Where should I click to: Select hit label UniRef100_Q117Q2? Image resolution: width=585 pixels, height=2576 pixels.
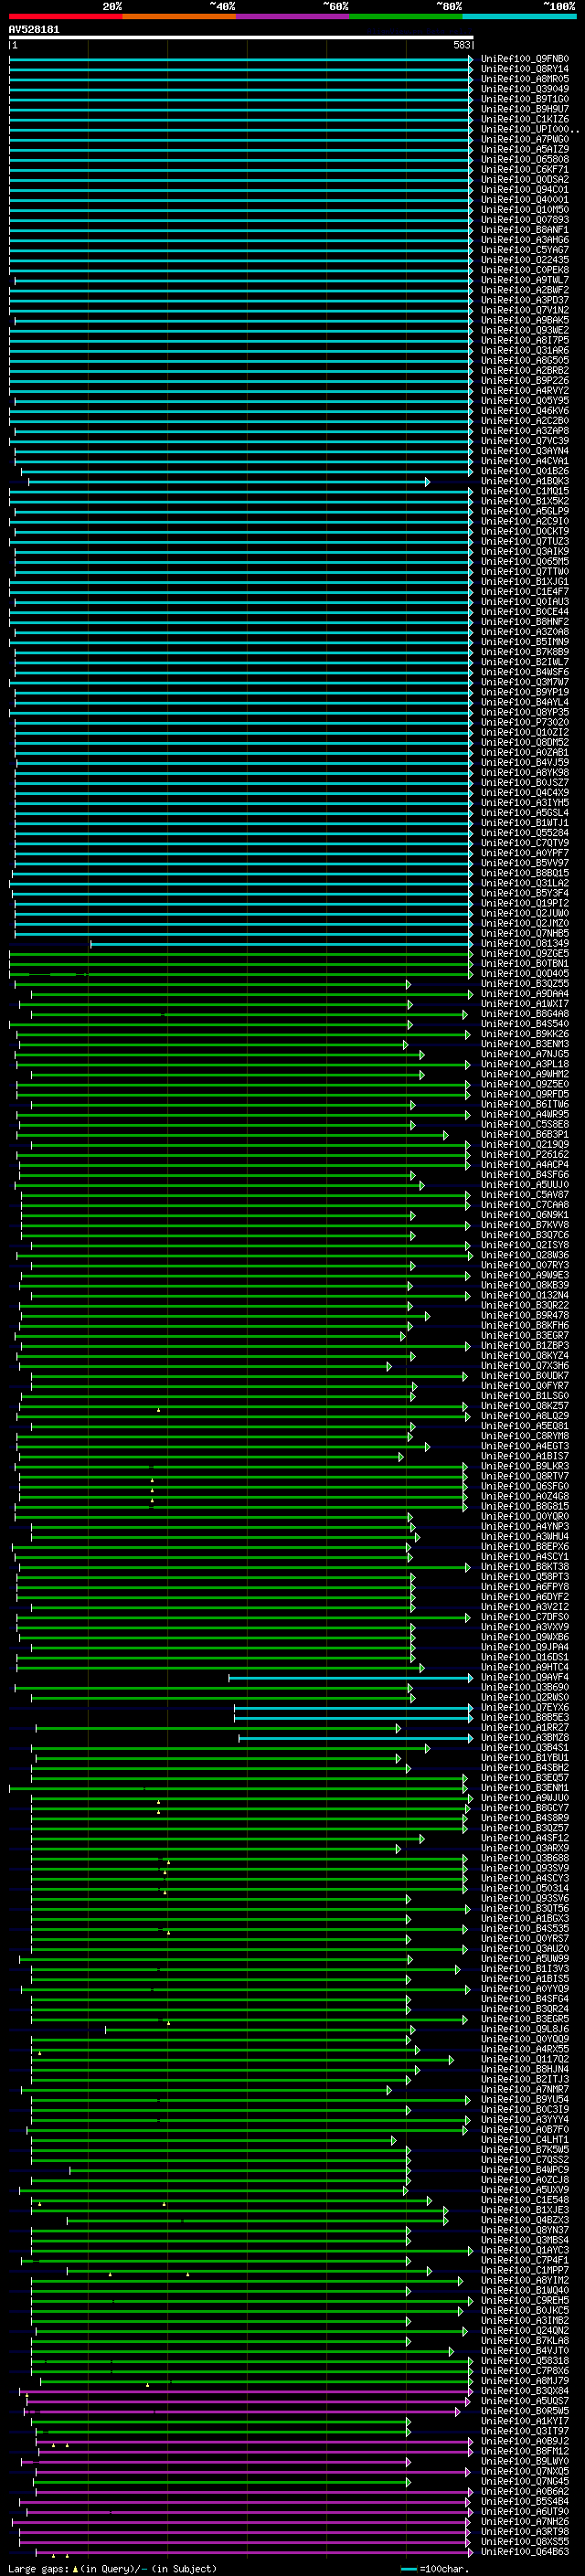[525, 2059]
